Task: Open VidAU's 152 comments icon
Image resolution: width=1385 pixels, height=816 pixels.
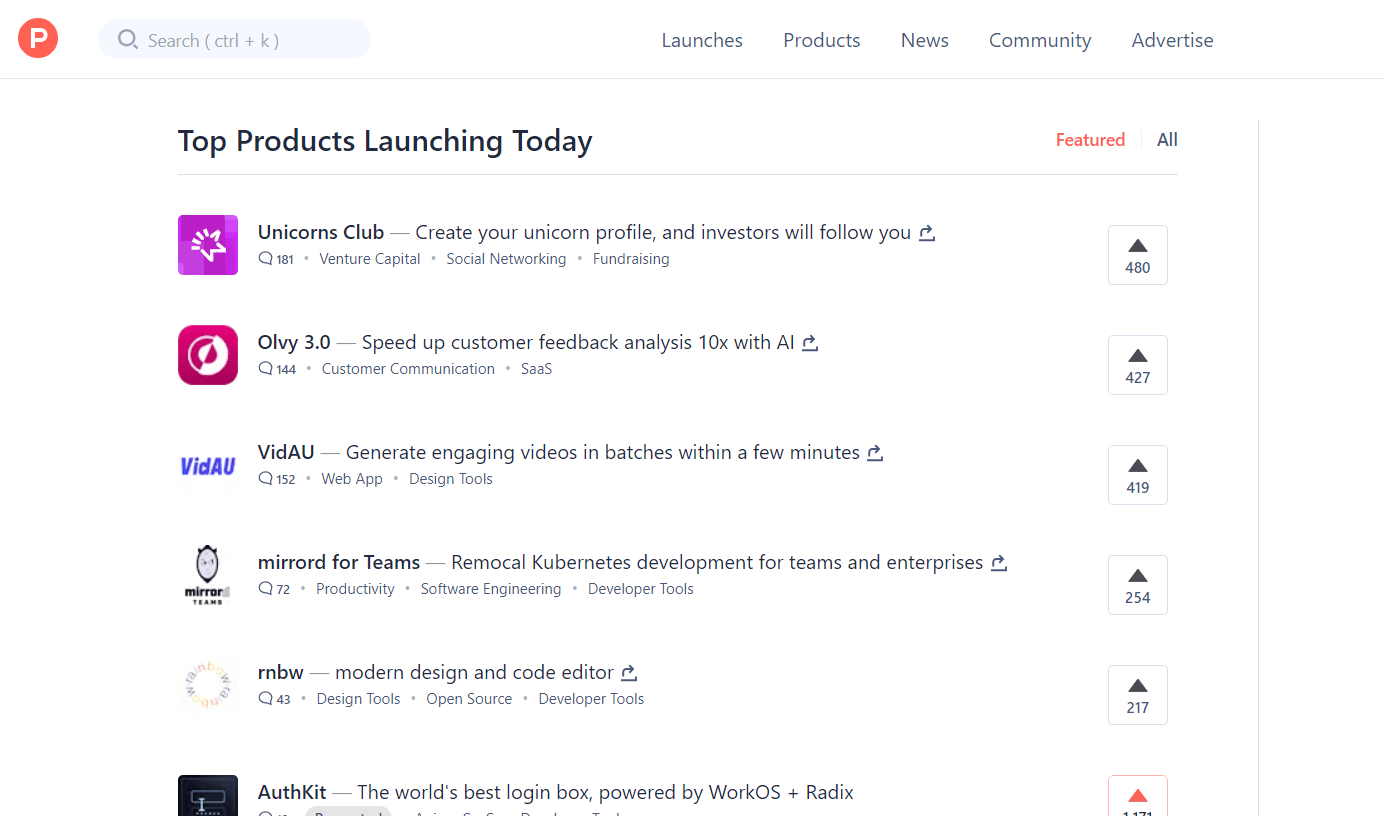Action: pos(265,479)
